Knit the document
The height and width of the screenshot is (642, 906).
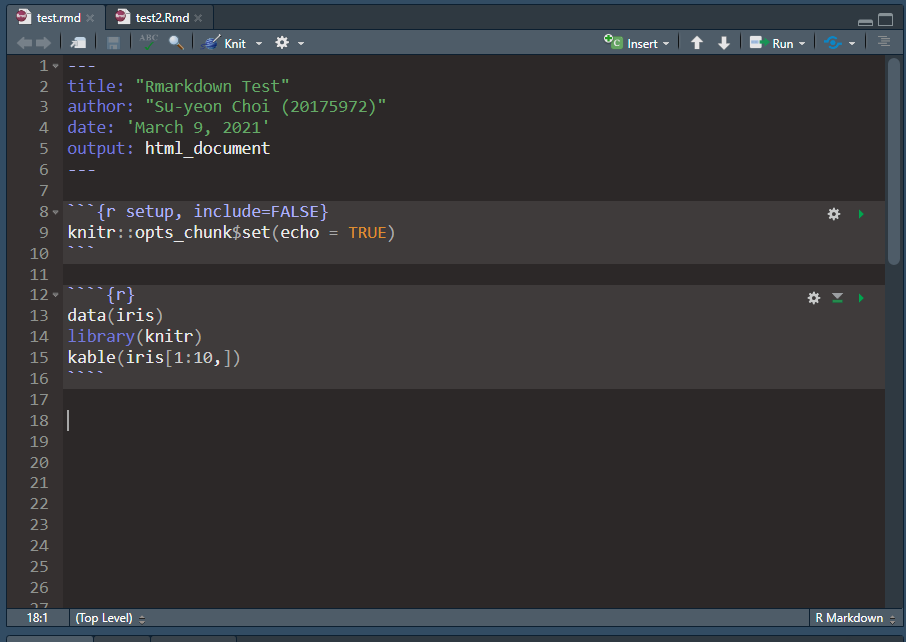pyautogui.click(x=224, y=43)
